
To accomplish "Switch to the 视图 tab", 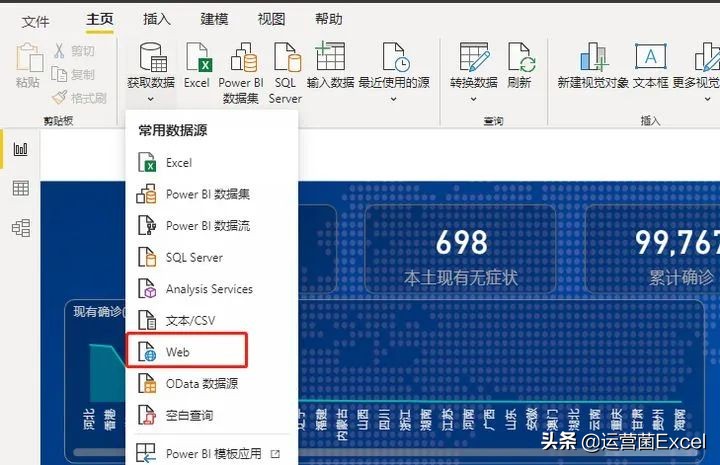I will coord(271,19).
